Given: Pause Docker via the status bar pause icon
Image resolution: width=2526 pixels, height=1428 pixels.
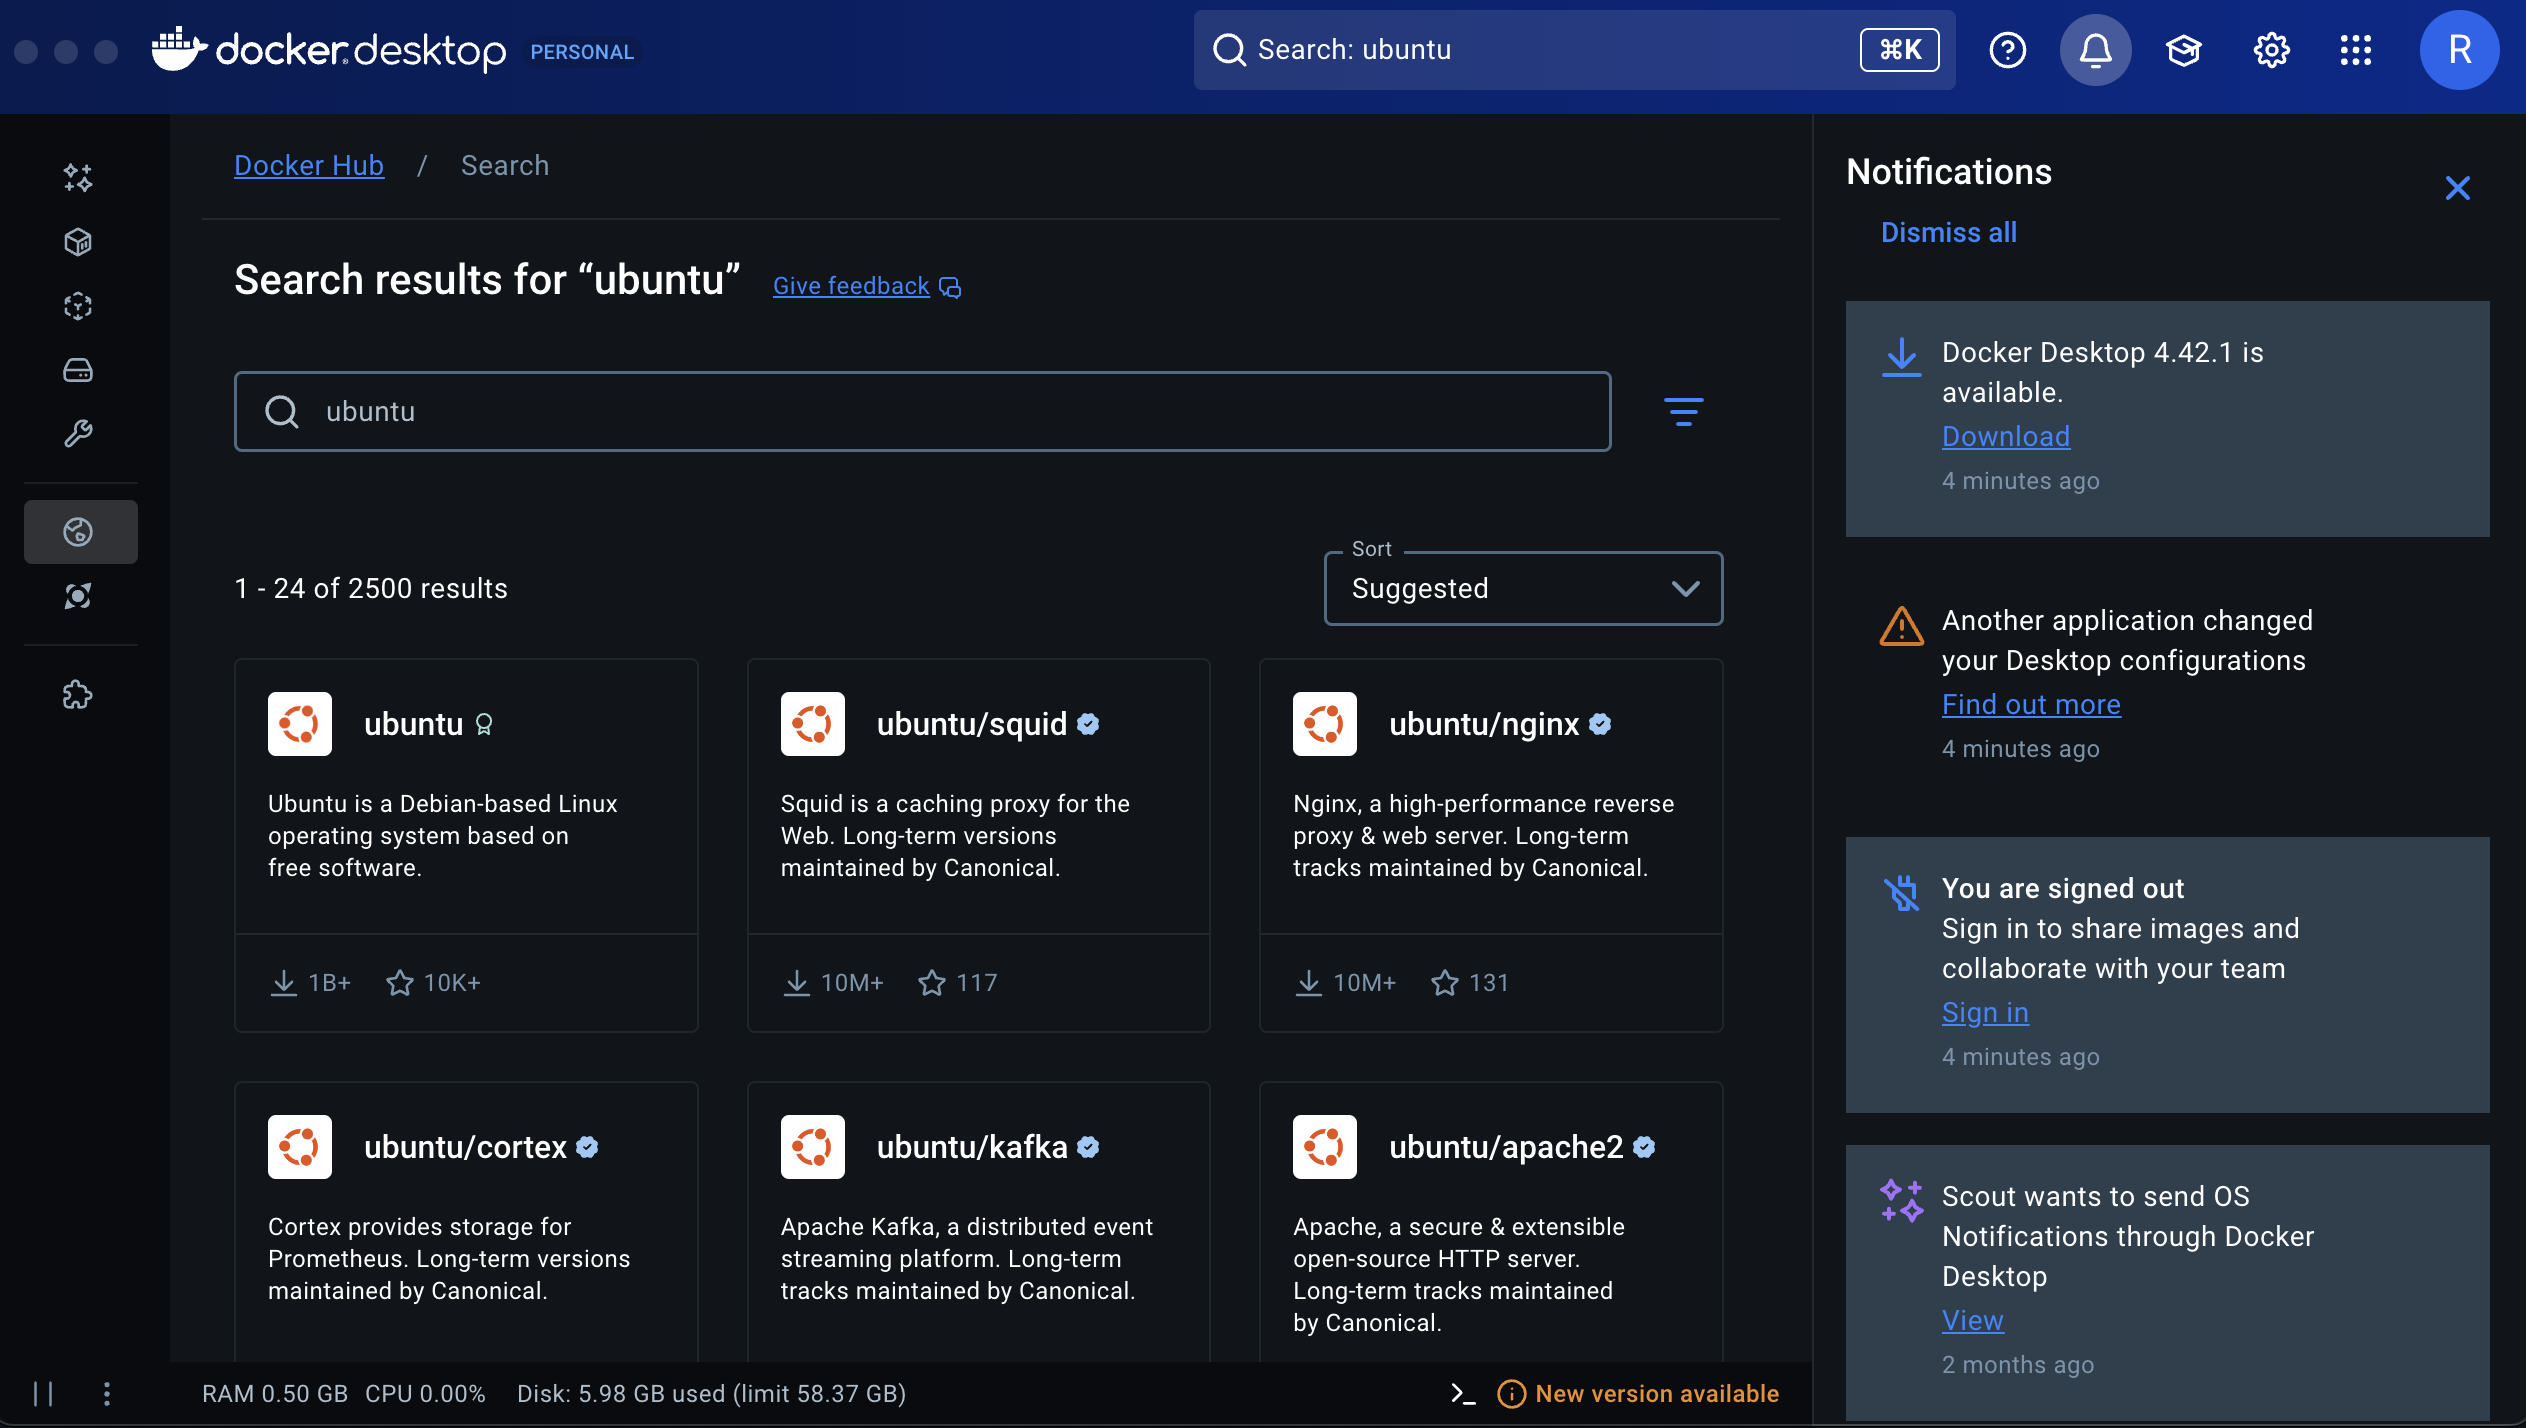Looking at the screenshot, I should 44,1392.
